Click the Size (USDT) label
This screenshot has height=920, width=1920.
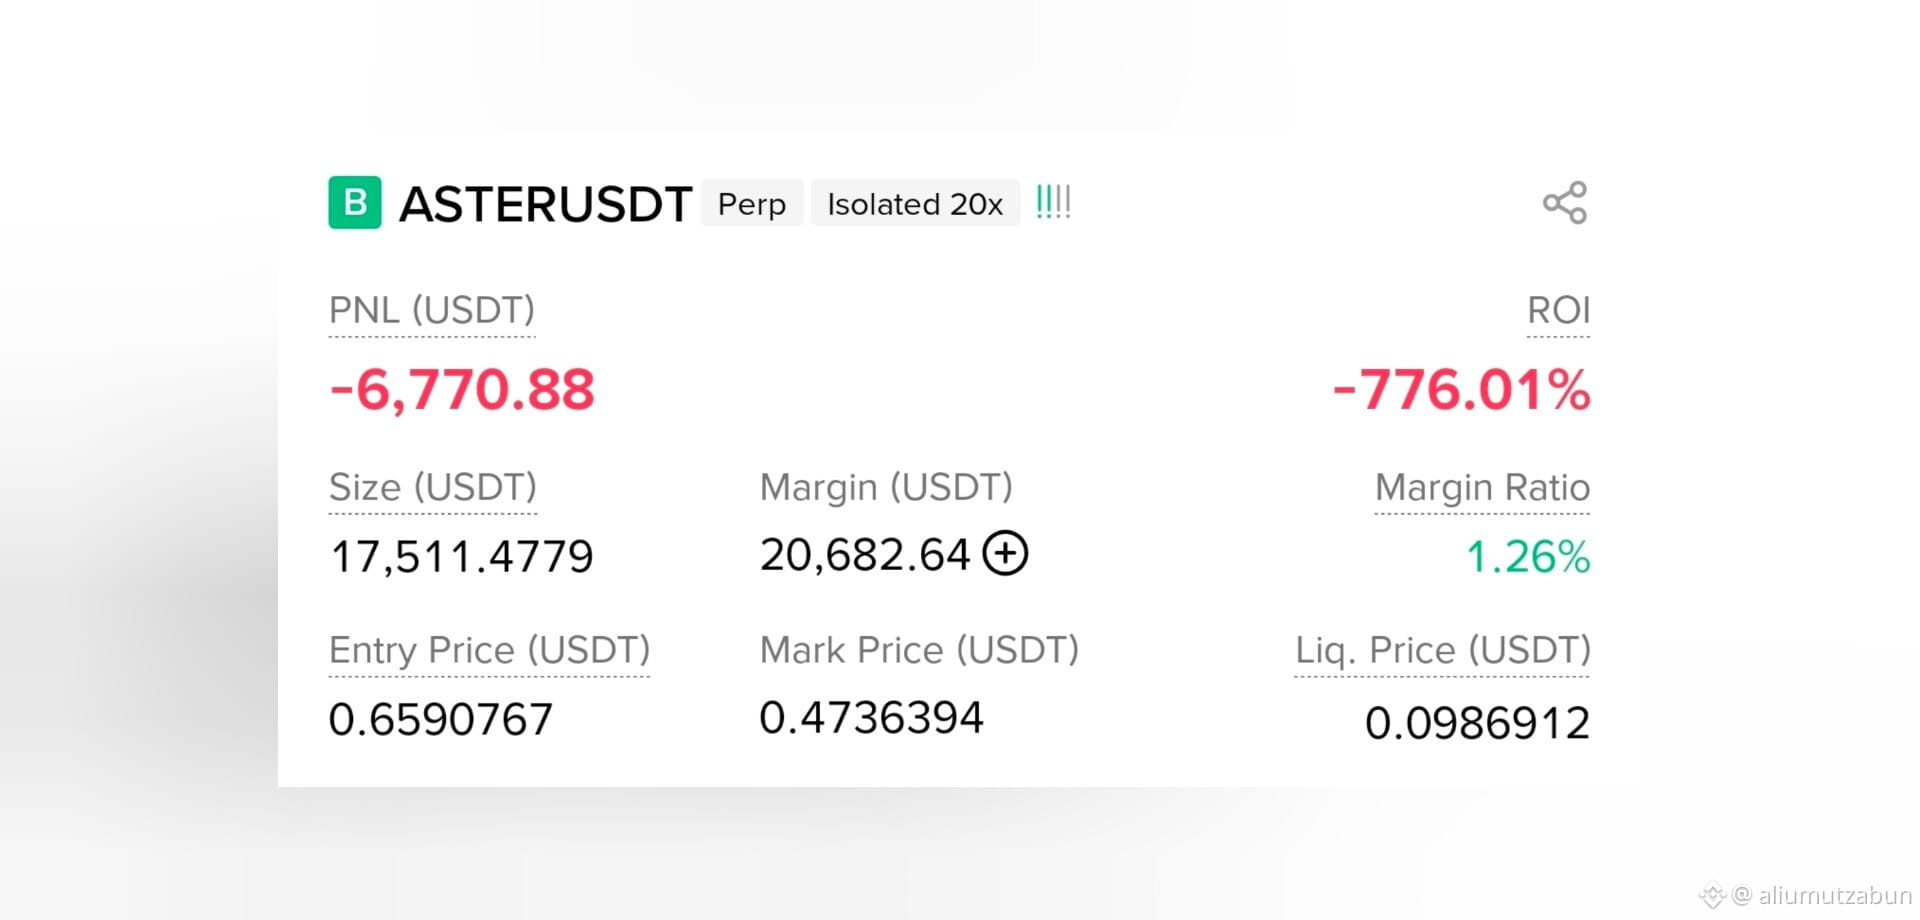click(x=433, y=488)
